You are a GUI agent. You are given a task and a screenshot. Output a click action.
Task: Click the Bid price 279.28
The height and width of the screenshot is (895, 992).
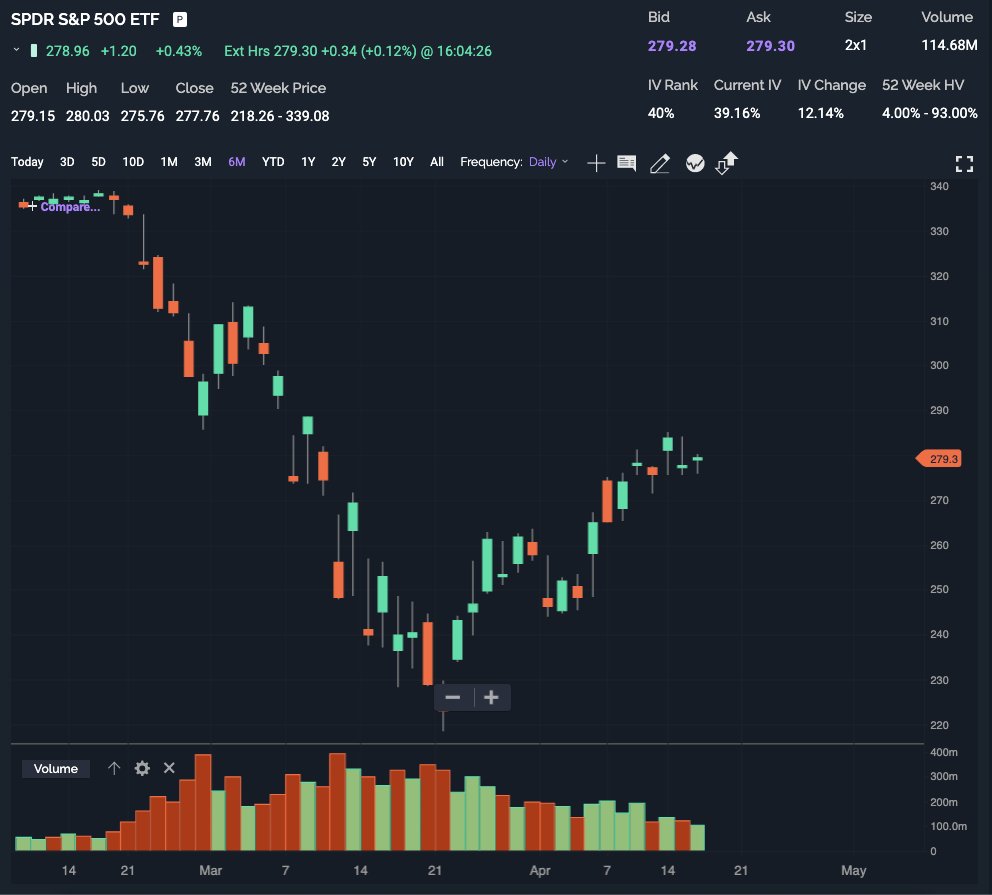[672, 46]
